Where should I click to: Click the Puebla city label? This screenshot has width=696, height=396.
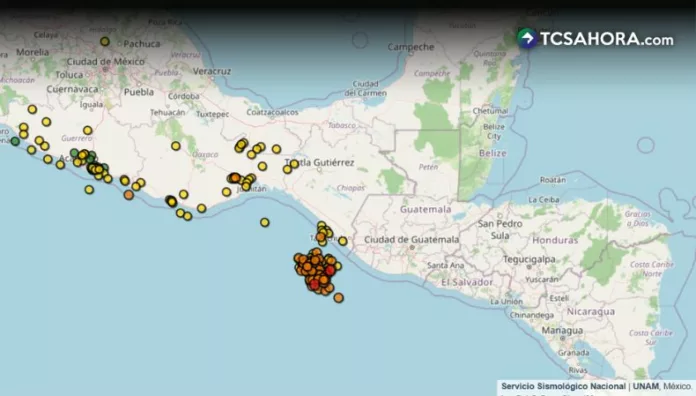(x=139, y=92)
